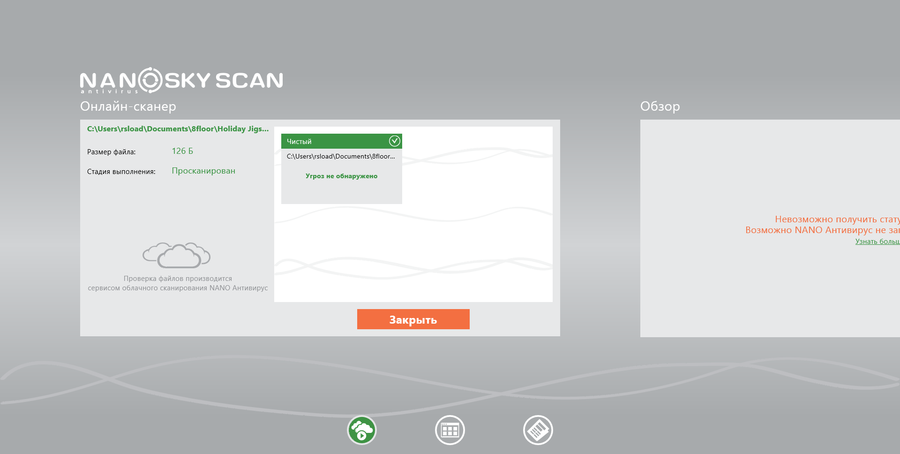Click the Возможно NANO Антивирус warning line
The height and width of the screenshot is (454, 900).
tap(823, 230)
